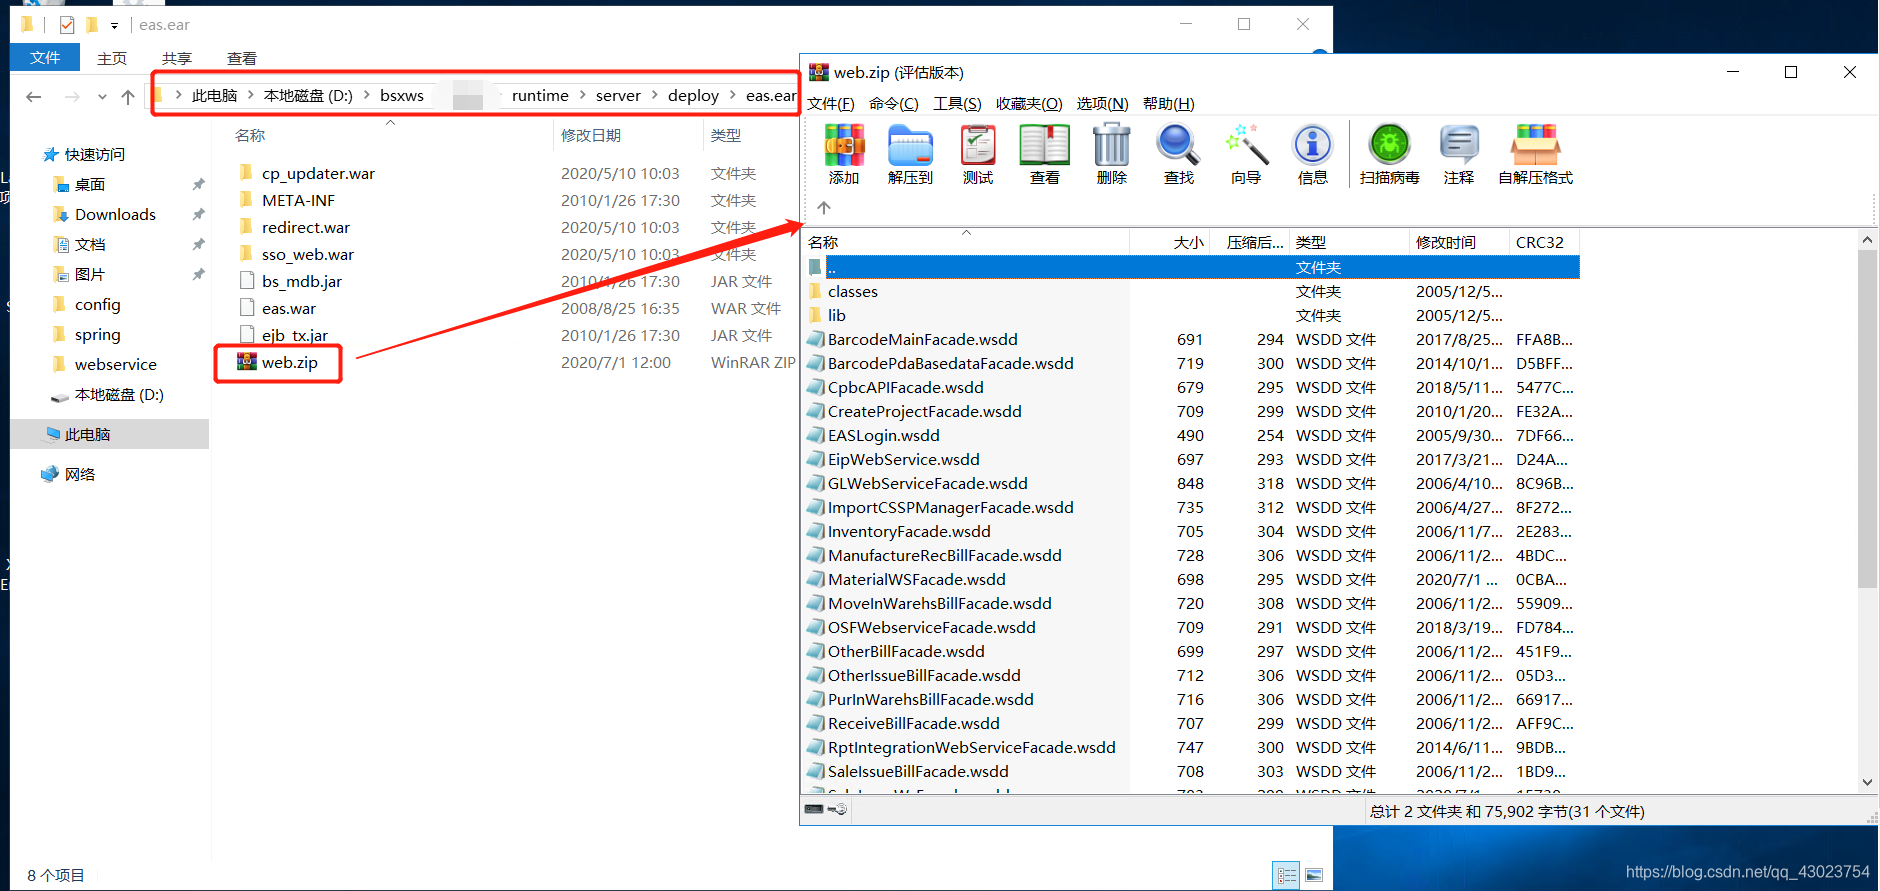Open Downloads in Explorer sidebar
Screen dimensions: 1880x891
115,214
